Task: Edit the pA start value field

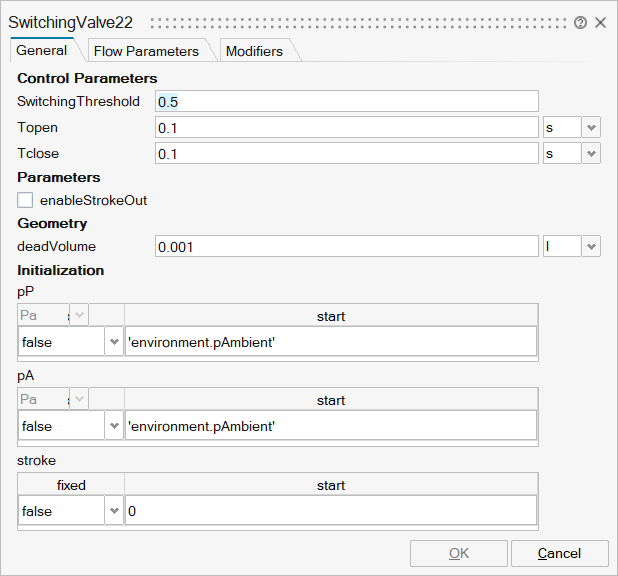Action: coord(330,426)
